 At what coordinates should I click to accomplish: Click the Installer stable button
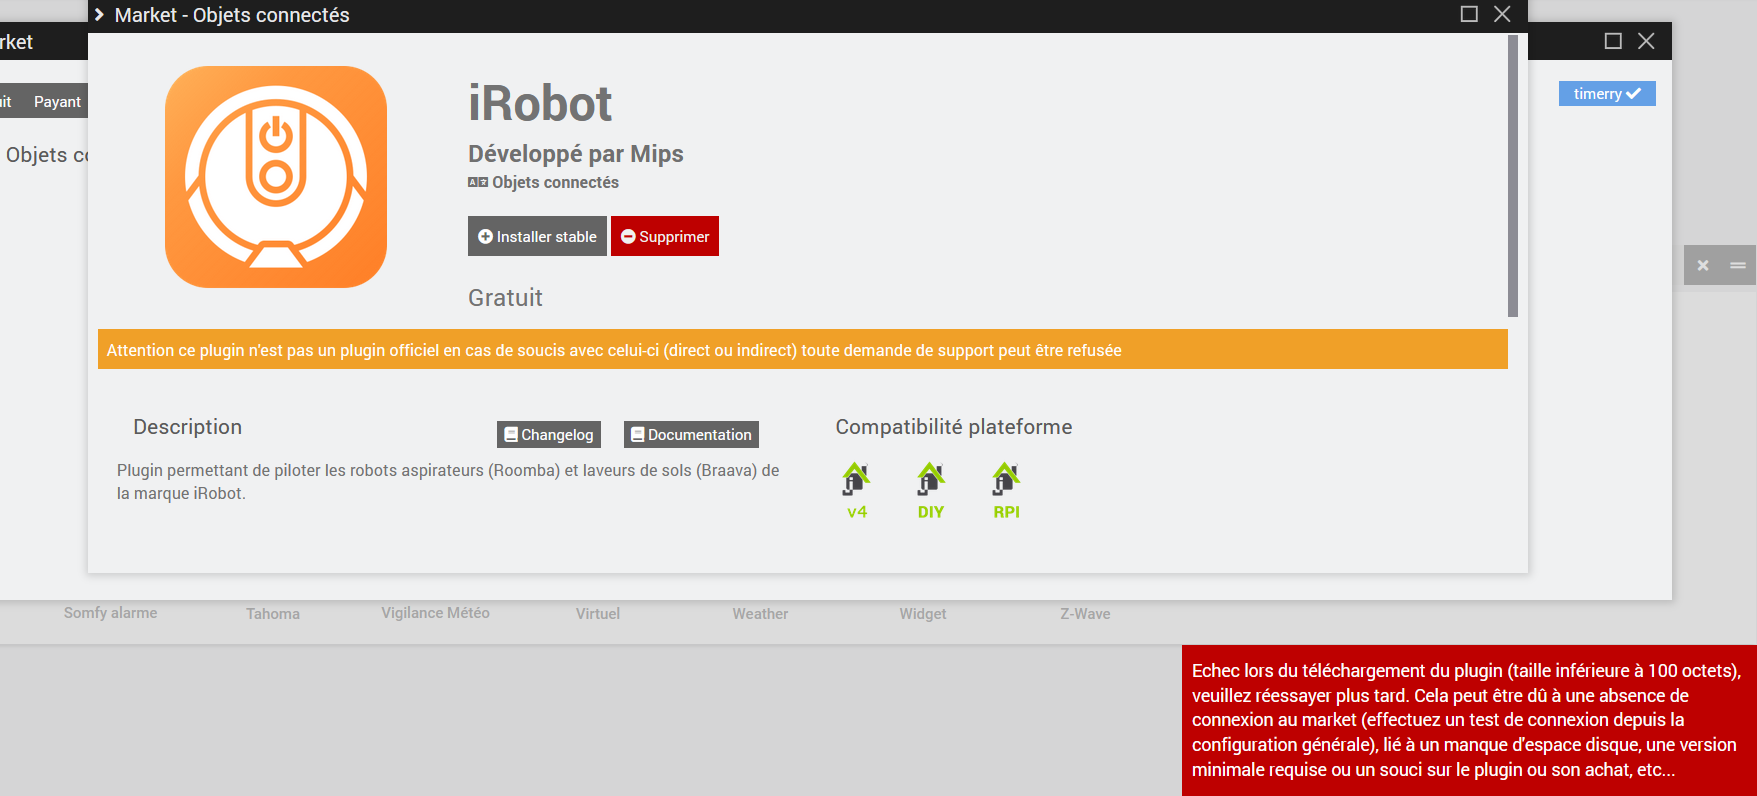tap(537, 236)
